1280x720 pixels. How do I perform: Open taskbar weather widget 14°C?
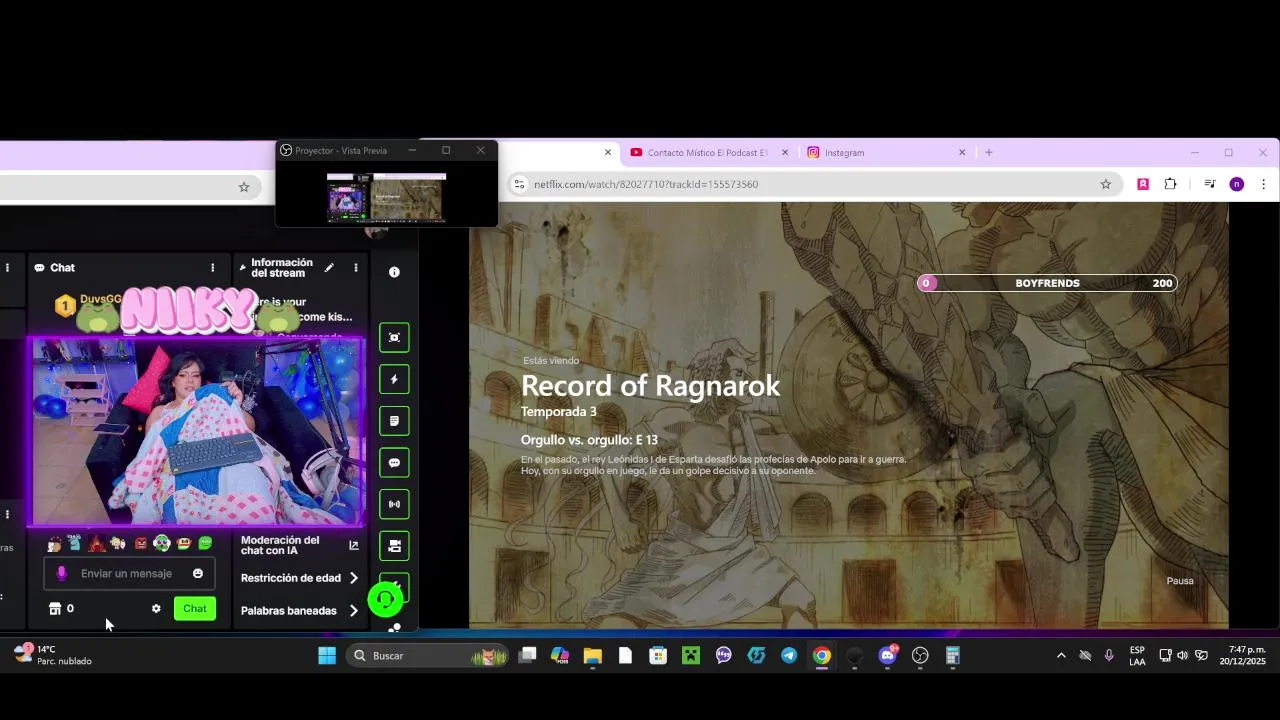pos(52,655)
